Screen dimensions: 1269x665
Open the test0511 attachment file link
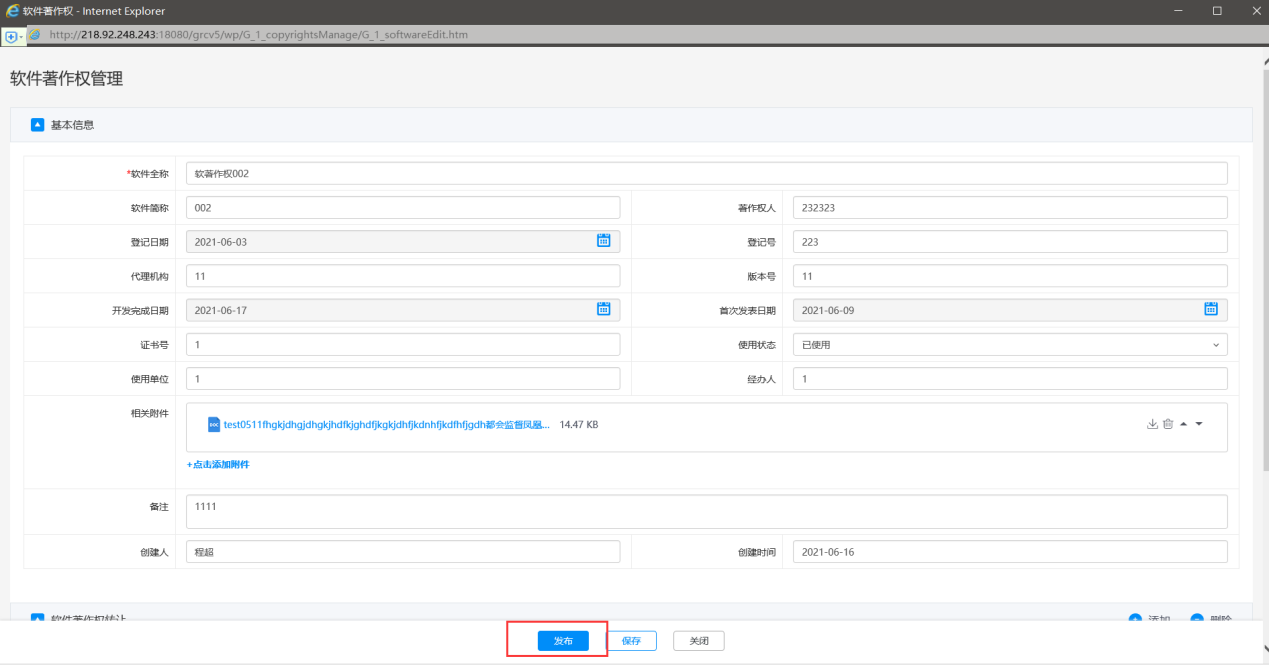click(x=386, y=424)
